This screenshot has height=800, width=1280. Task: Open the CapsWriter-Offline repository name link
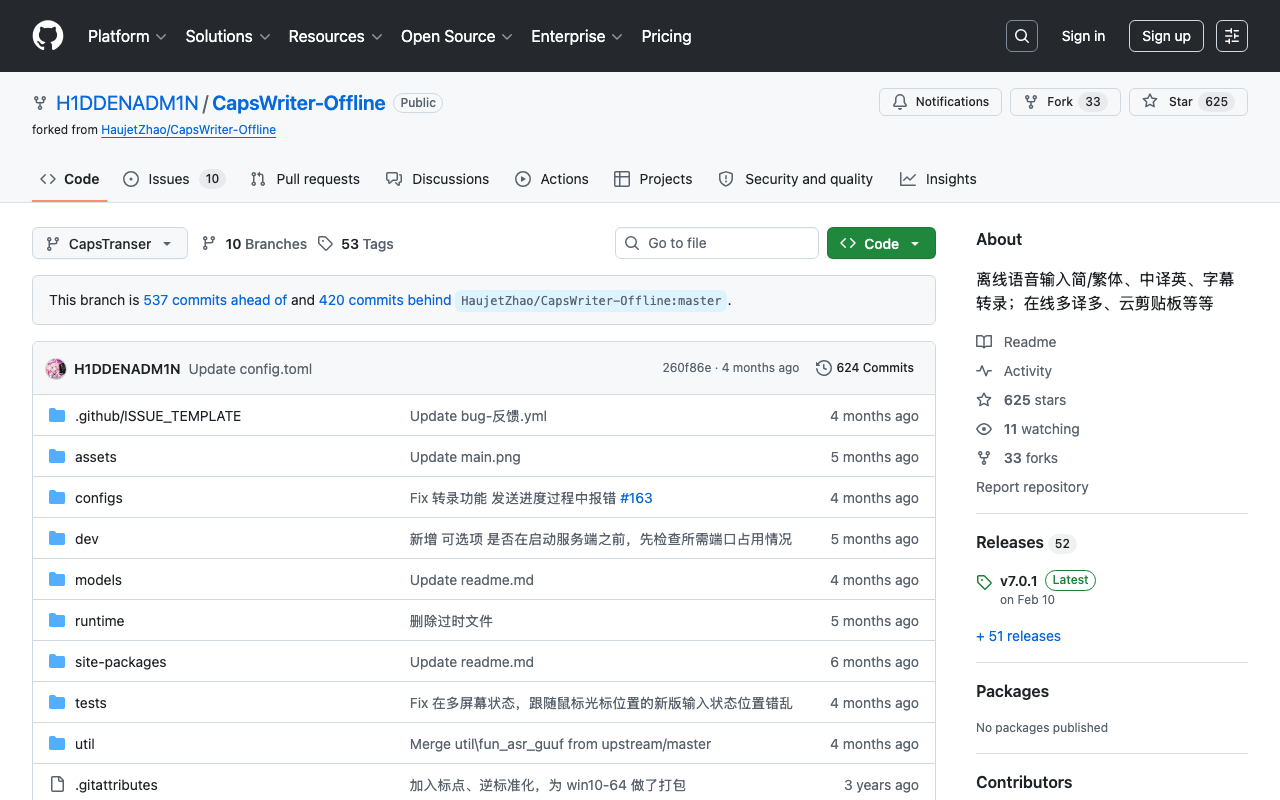click(x=299, y=103)
